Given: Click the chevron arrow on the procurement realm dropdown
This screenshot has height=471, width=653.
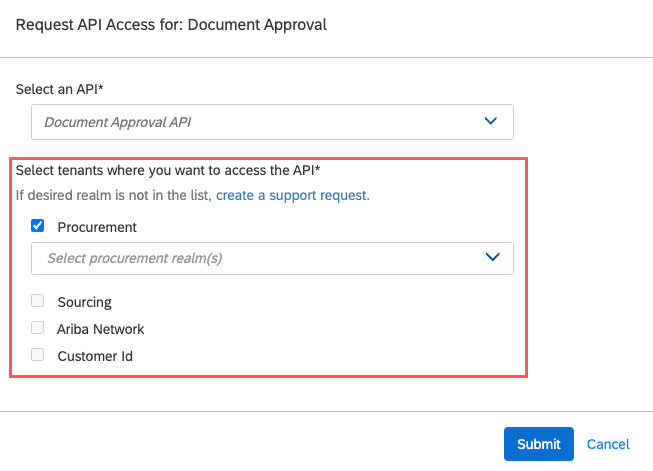Looking at the screenshot, I should point(490,257).
